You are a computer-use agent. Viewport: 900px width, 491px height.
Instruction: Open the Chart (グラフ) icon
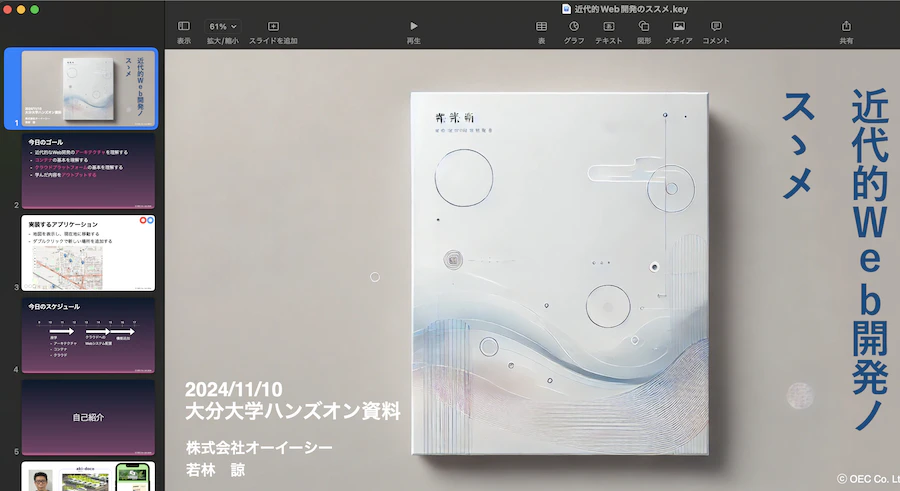[x=574, y=26]
